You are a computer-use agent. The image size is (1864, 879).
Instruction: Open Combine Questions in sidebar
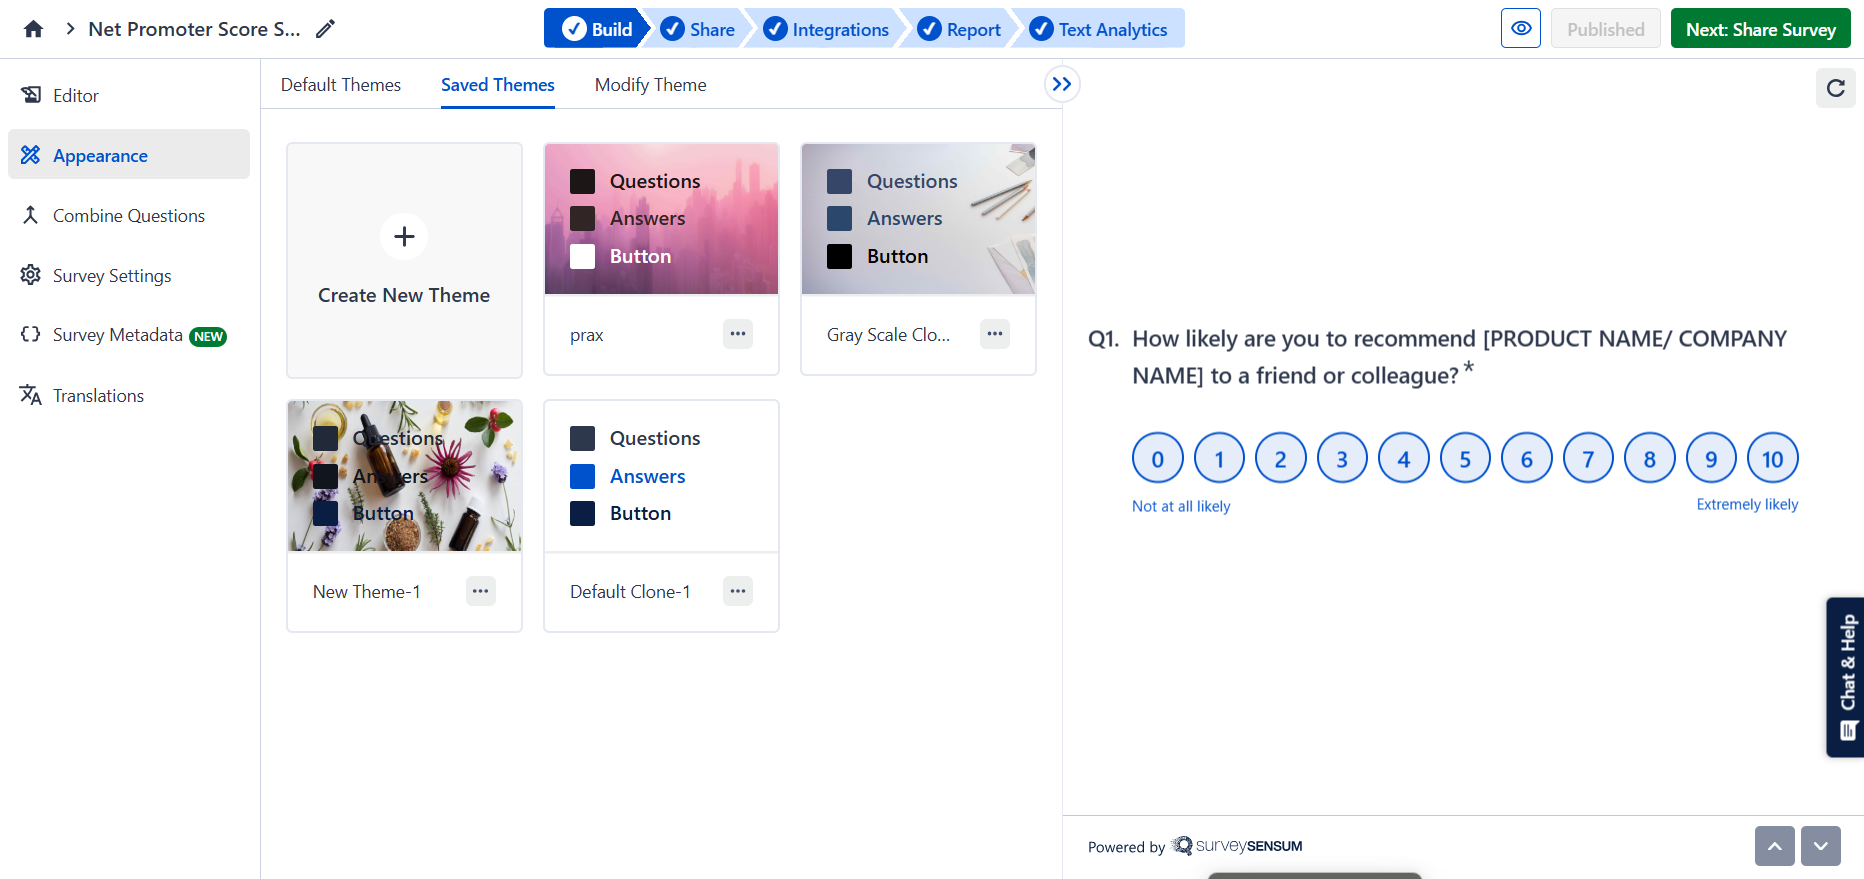(x=128, y=216)
